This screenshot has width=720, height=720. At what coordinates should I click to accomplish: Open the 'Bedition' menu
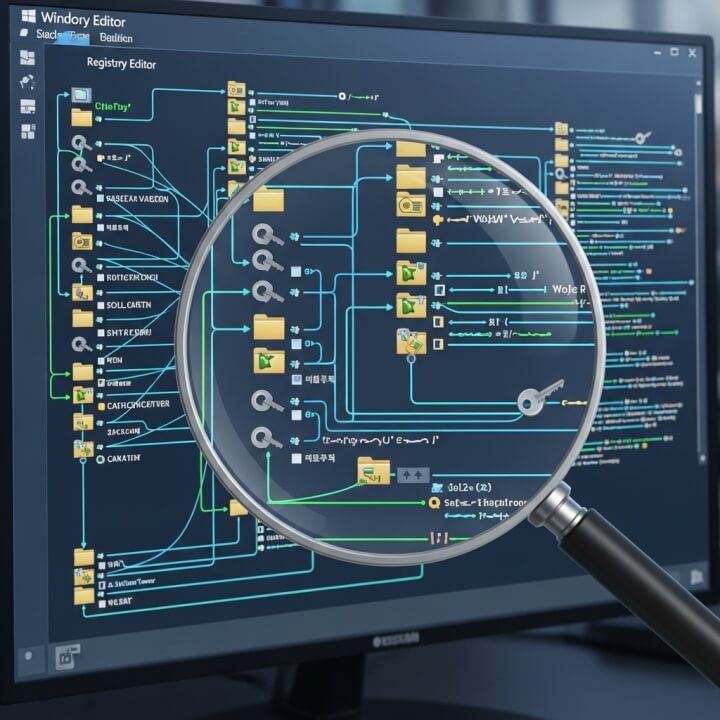[116, 35]
